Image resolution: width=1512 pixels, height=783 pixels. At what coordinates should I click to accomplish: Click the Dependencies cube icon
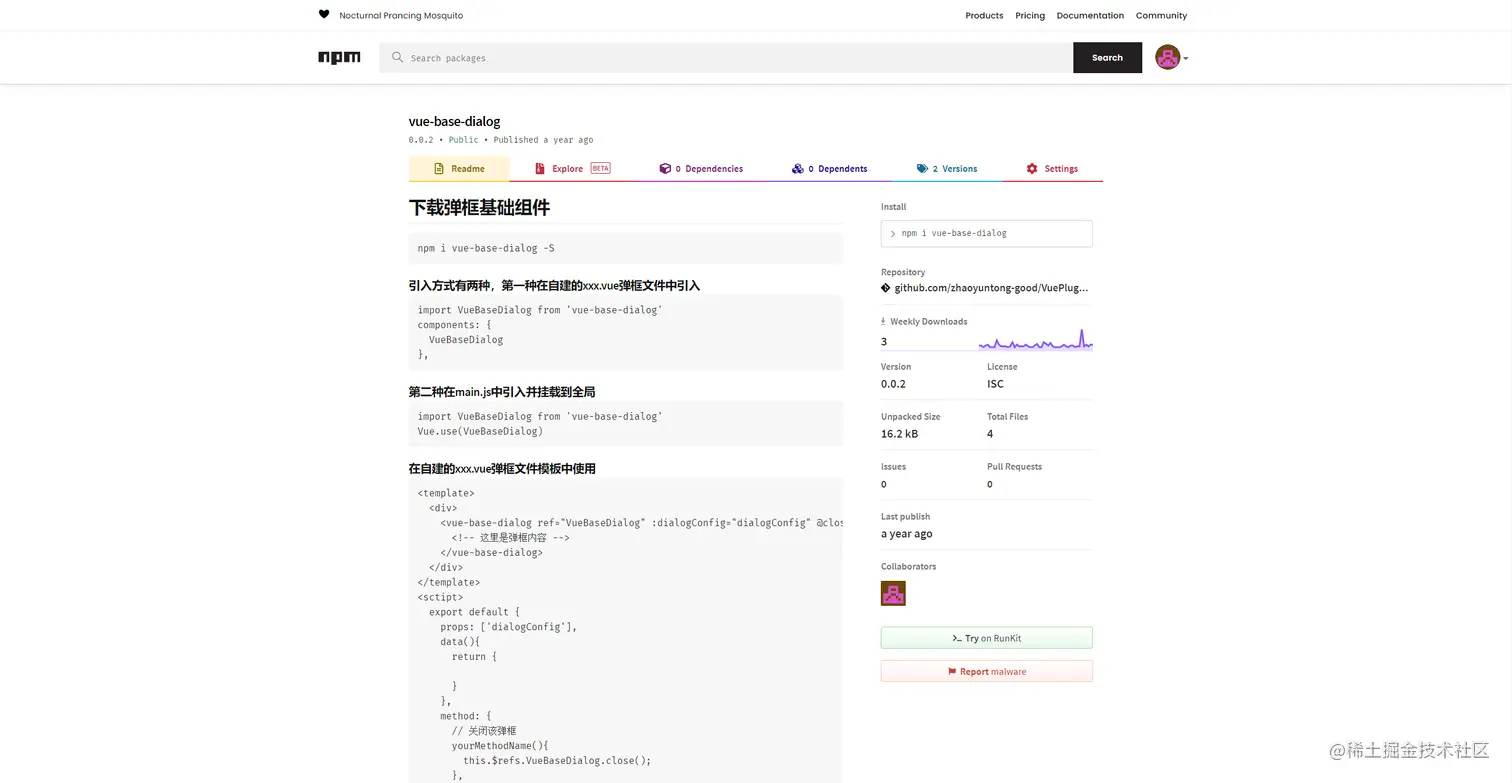pos(665,169)
